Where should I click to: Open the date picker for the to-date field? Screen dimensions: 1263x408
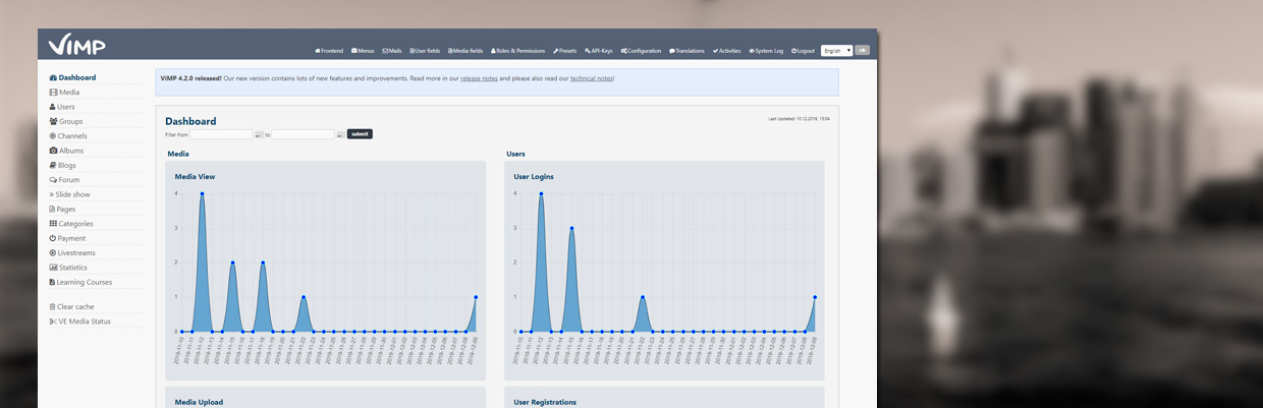340,134
